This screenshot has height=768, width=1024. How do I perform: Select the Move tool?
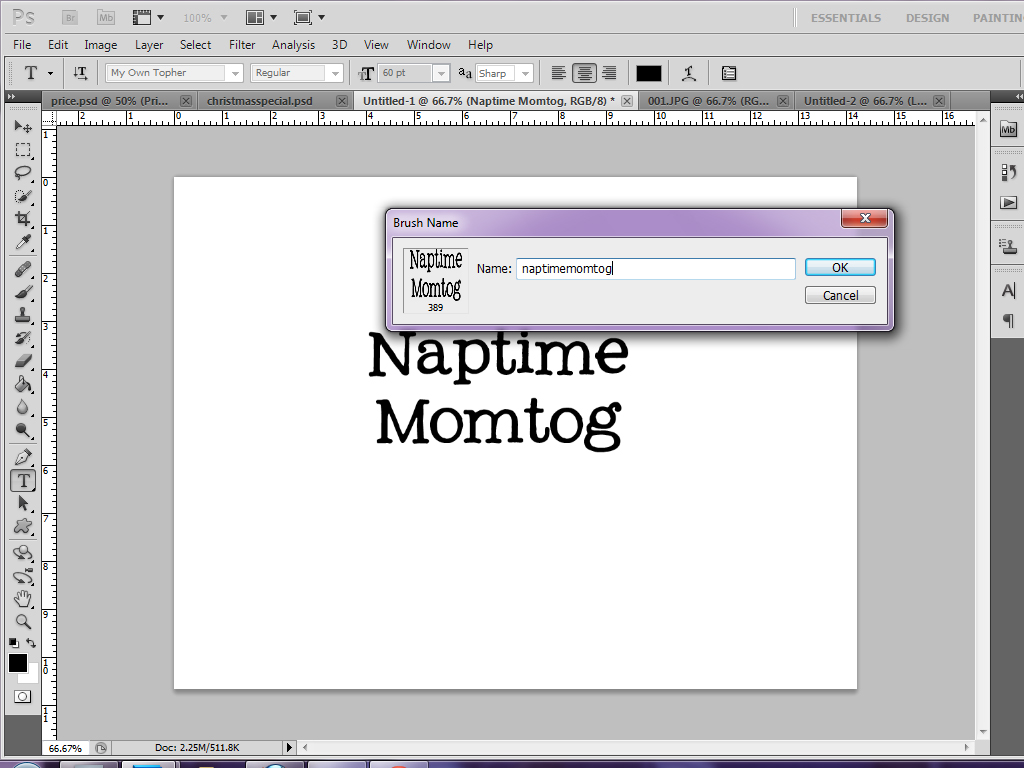pos(23,126)
